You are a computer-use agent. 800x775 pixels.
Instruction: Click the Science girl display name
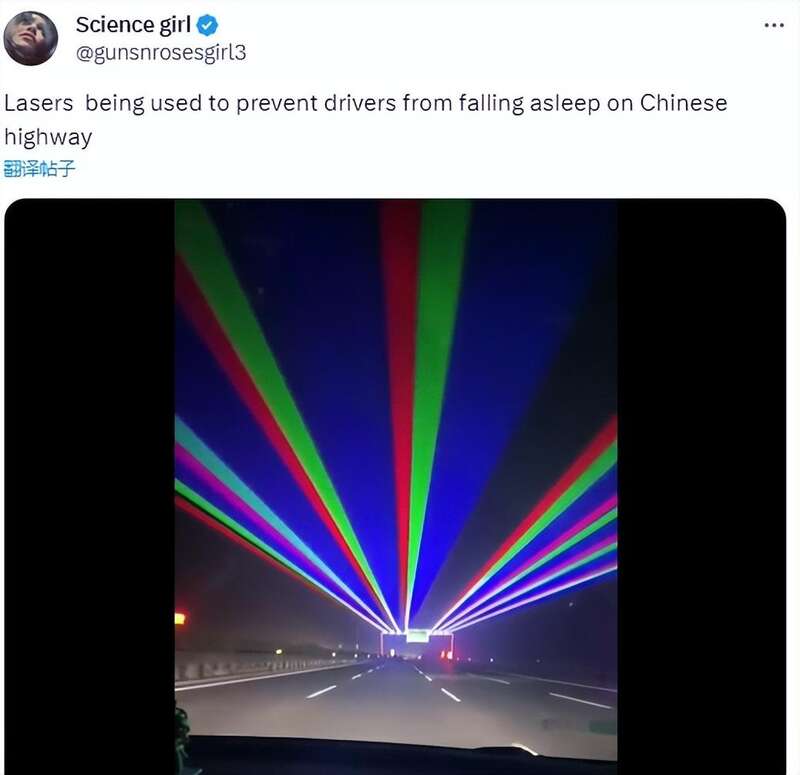coord(133,25)
